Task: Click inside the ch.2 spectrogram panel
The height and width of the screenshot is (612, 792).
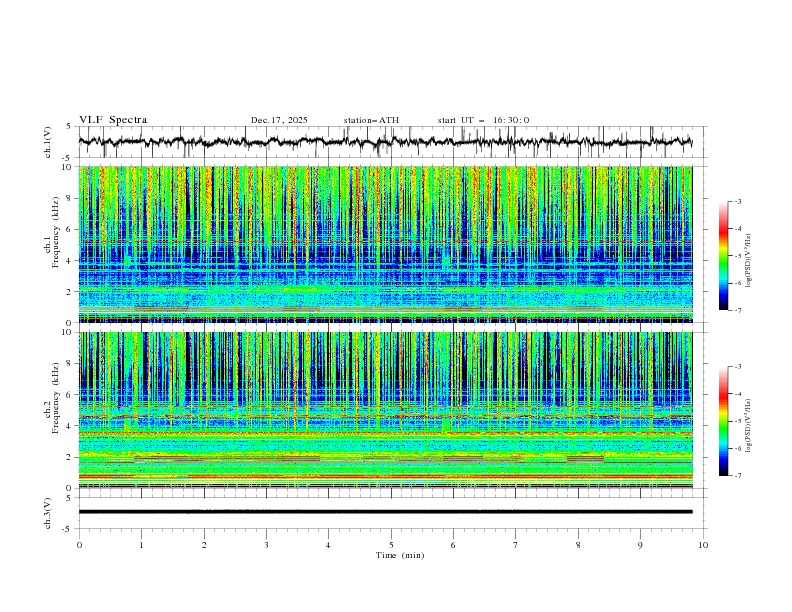Action: (390, 410)
